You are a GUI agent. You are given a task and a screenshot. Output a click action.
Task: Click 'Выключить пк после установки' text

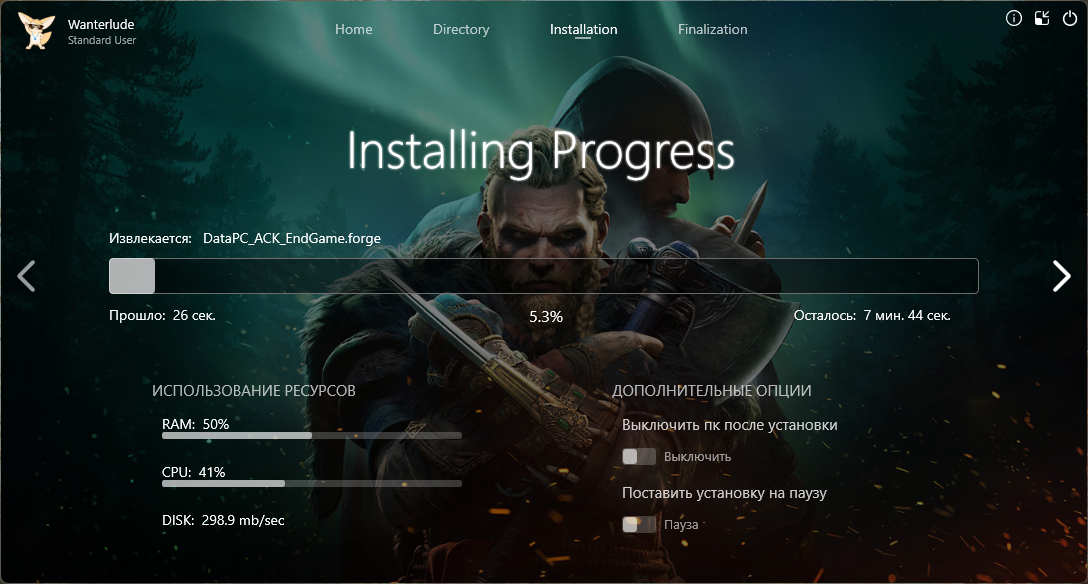pos(729,424)
